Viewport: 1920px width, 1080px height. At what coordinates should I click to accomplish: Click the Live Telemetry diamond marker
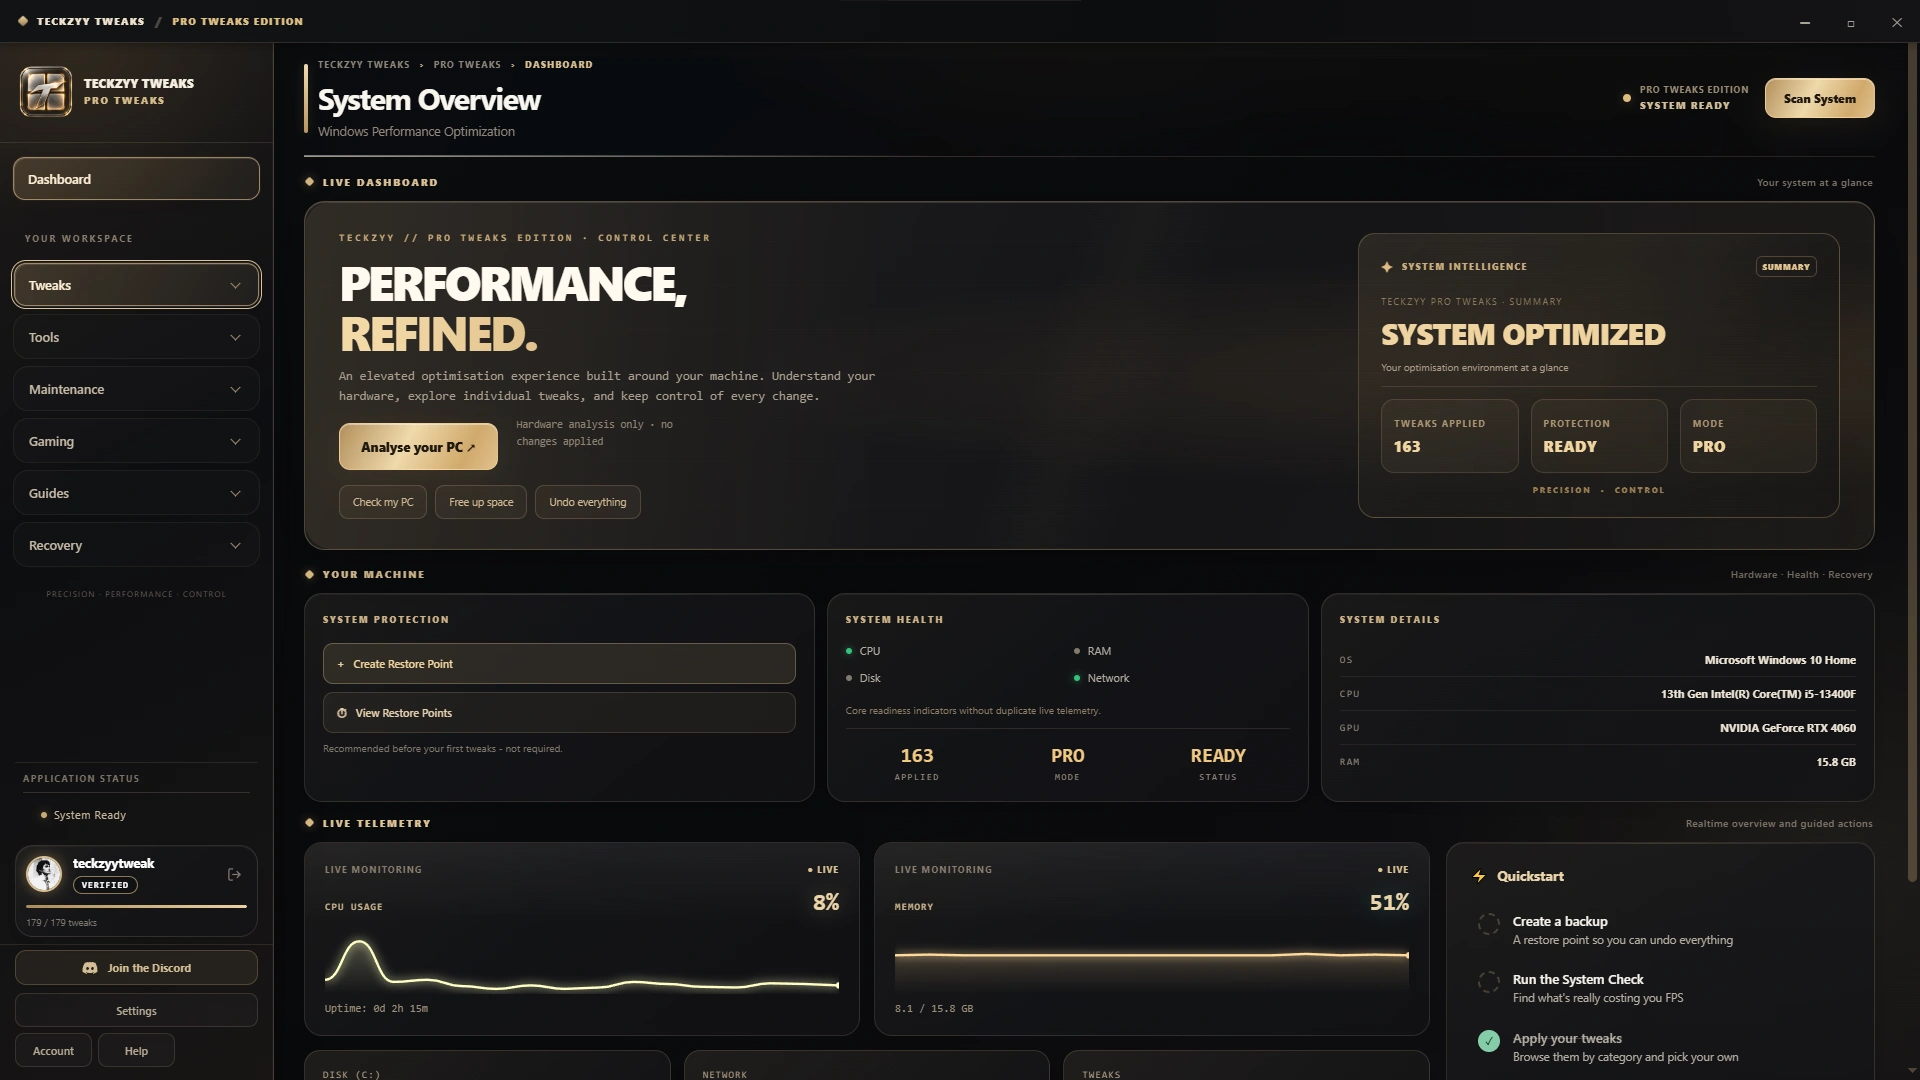(310, 824)
